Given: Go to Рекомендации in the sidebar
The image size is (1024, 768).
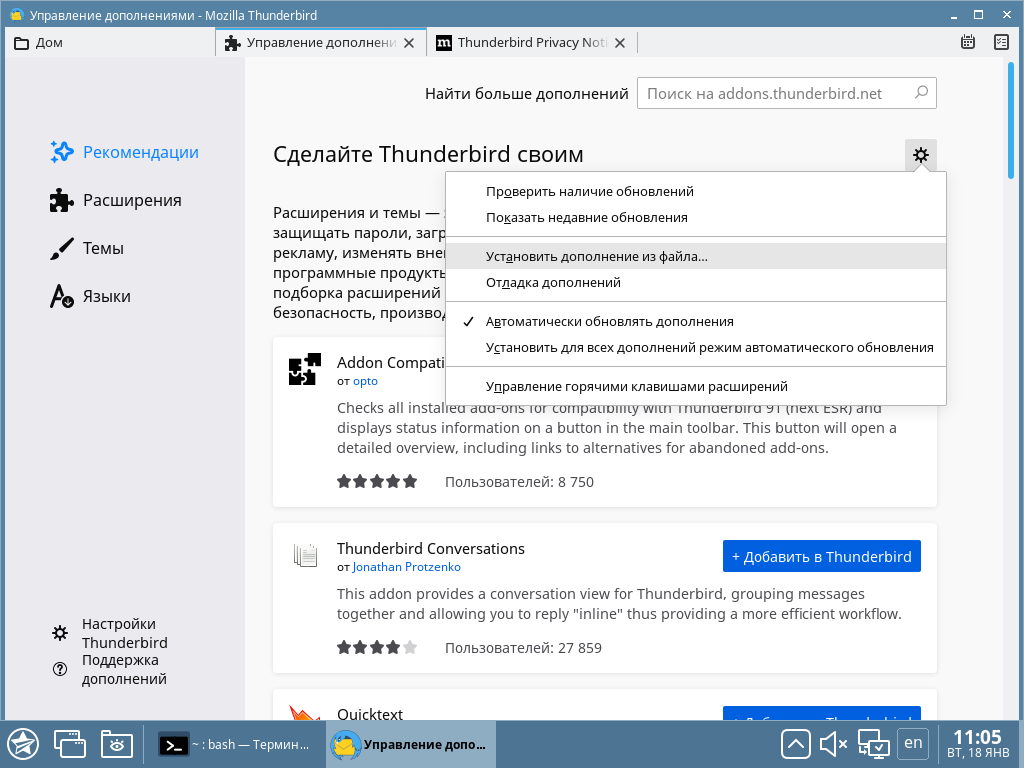Looking at the screenshot, I should [140, 152].
